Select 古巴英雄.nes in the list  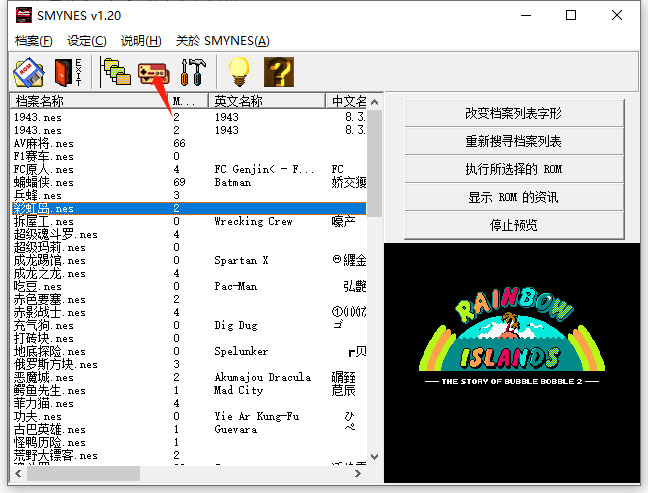point(50,430)
